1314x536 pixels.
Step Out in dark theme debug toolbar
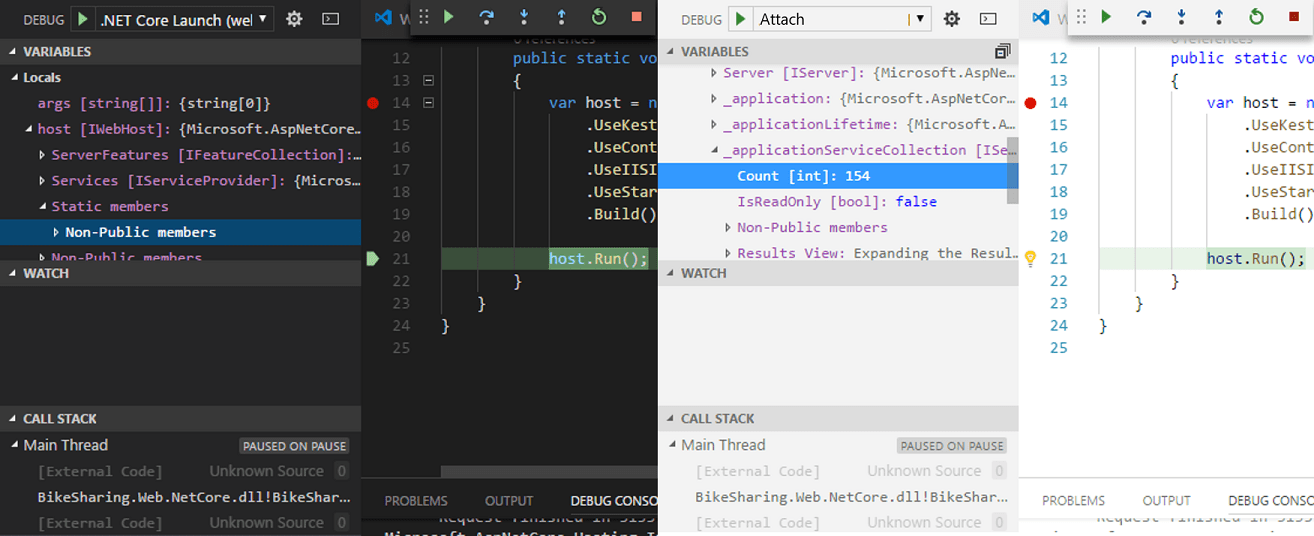(x=561, y=16)
